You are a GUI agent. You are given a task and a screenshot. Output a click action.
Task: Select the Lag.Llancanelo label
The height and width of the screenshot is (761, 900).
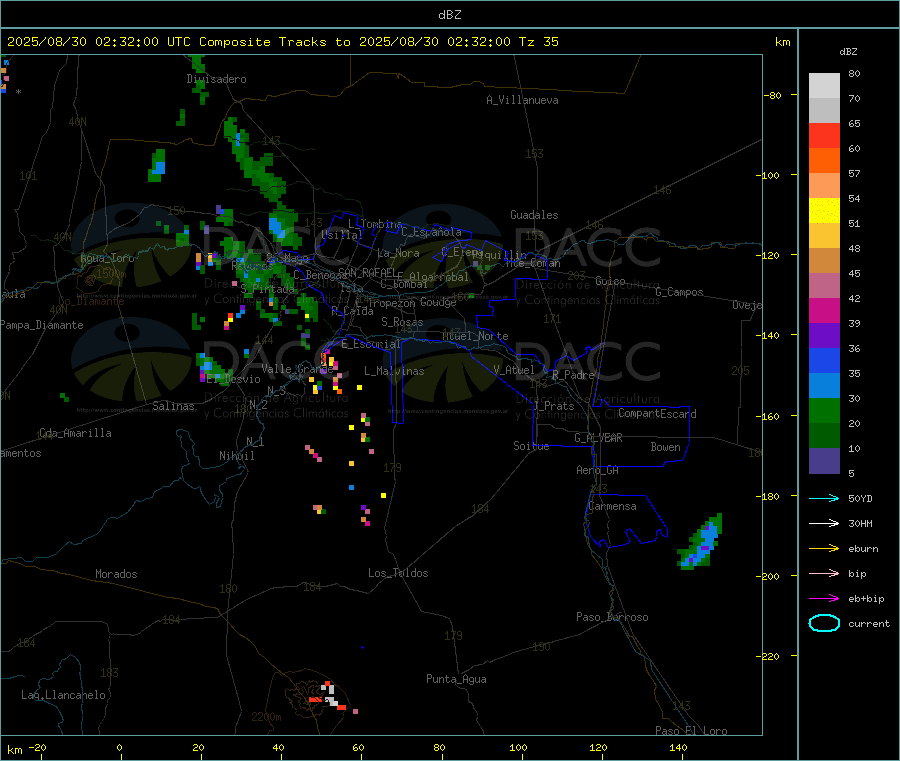coord(63,695)
